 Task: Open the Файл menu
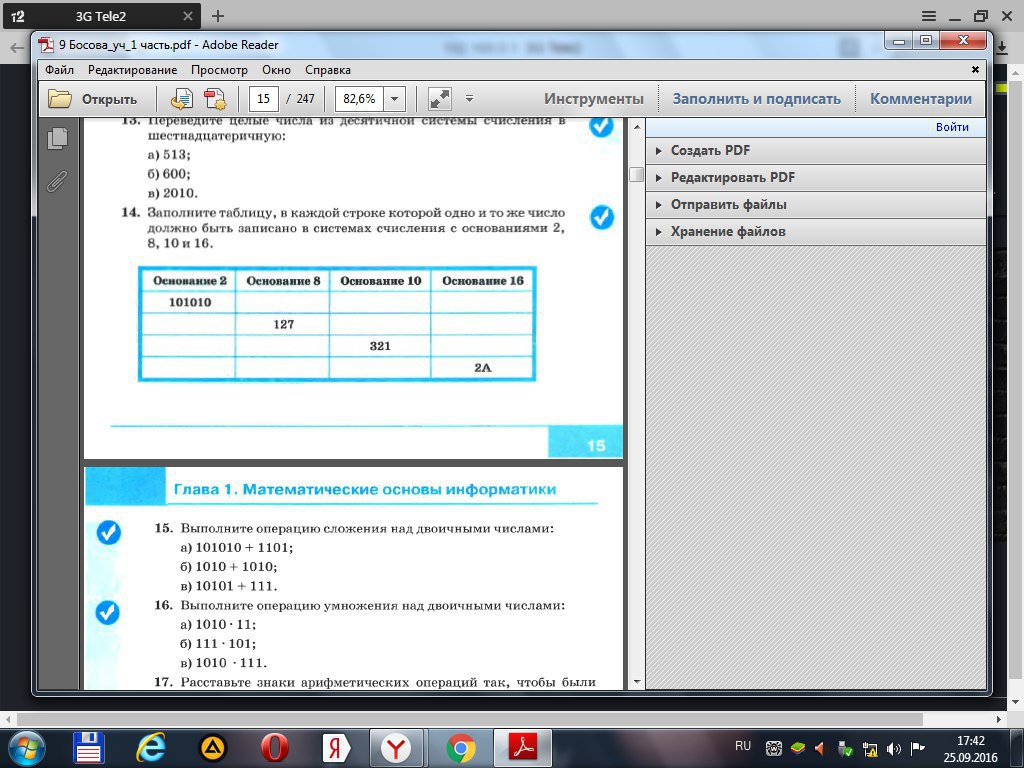click(59, 70)
